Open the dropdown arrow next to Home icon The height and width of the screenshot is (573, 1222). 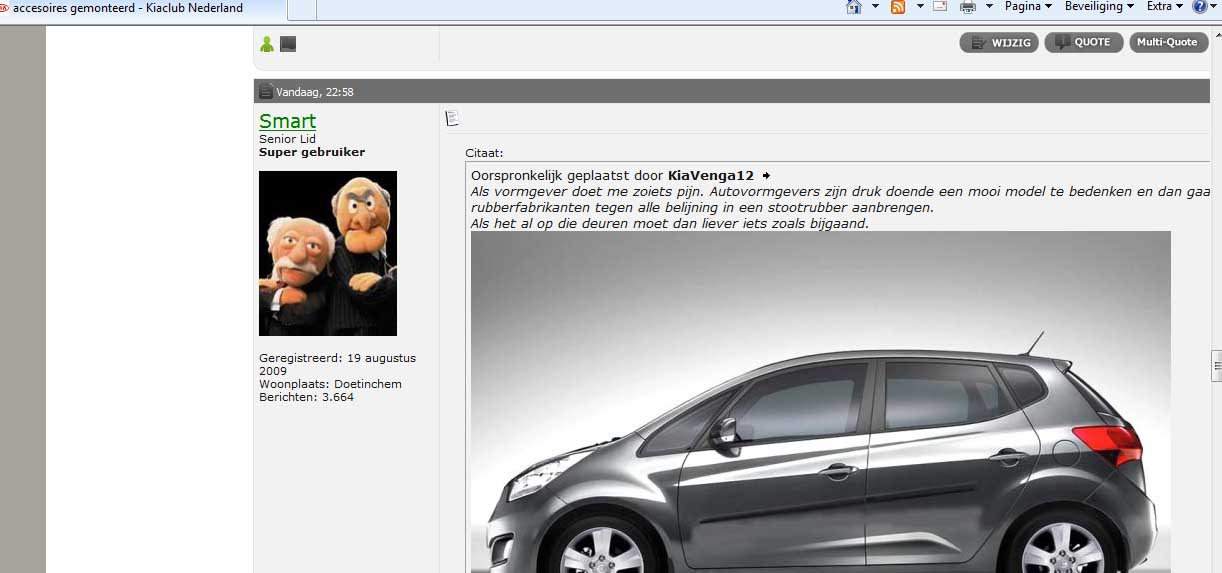point(875,7)
